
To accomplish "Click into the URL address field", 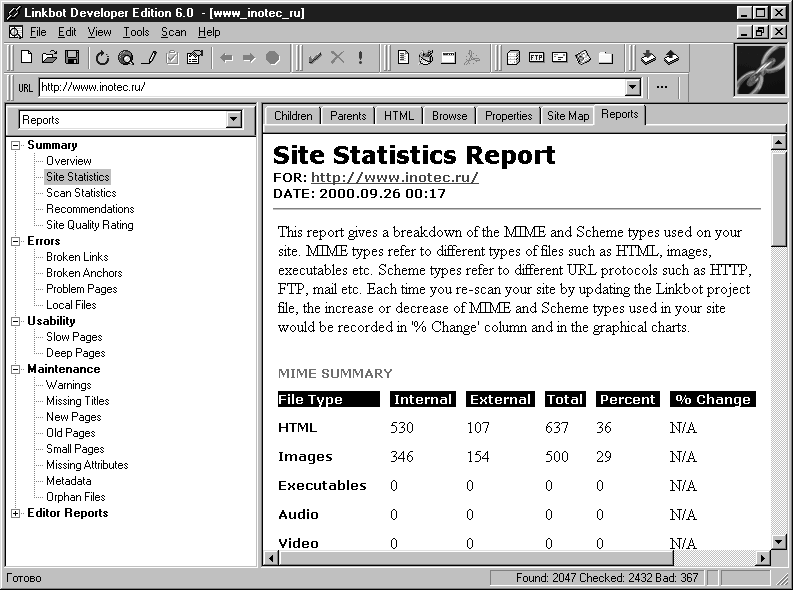I will [x=332, y=87].
